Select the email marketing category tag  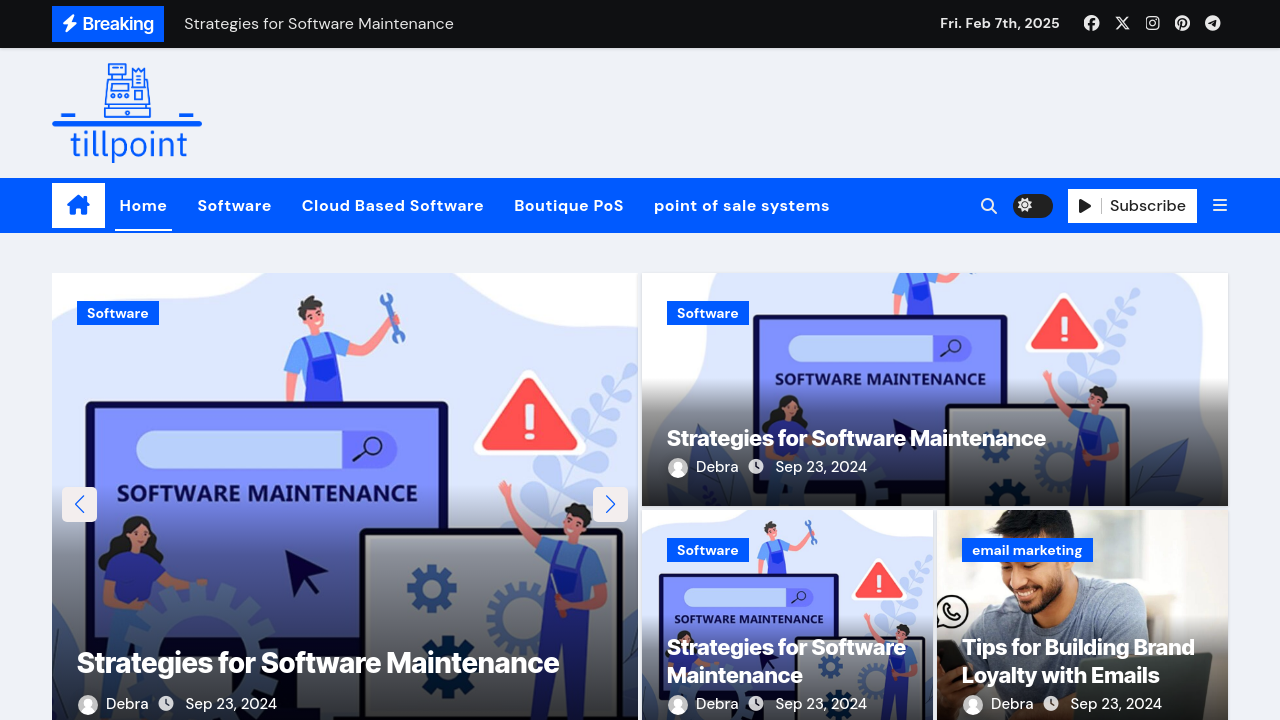[x=1026, y=550]
